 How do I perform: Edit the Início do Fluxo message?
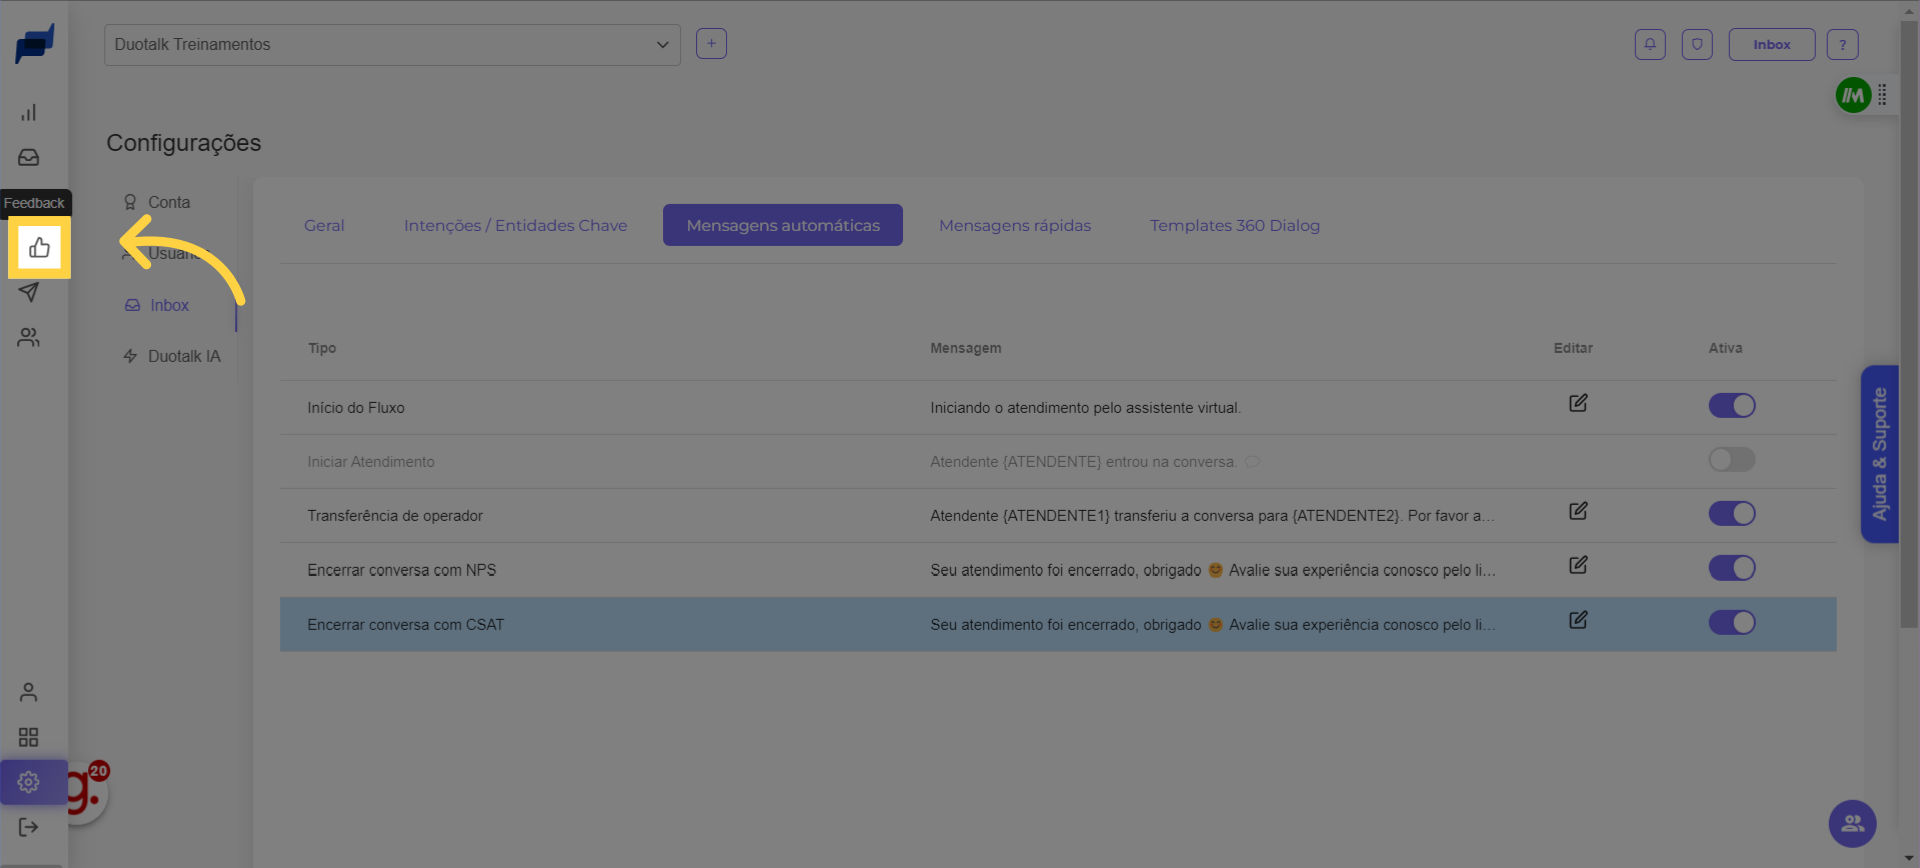[x=1578, y=403]
